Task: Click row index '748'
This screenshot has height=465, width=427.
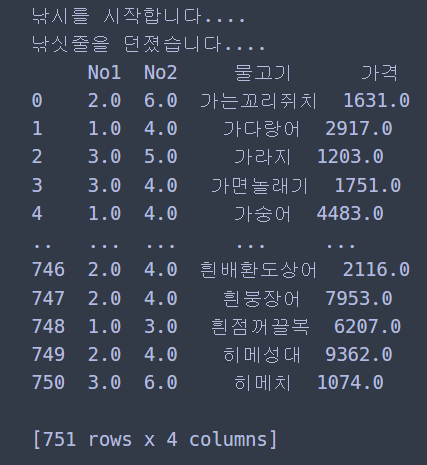Action: pos(48,326)
